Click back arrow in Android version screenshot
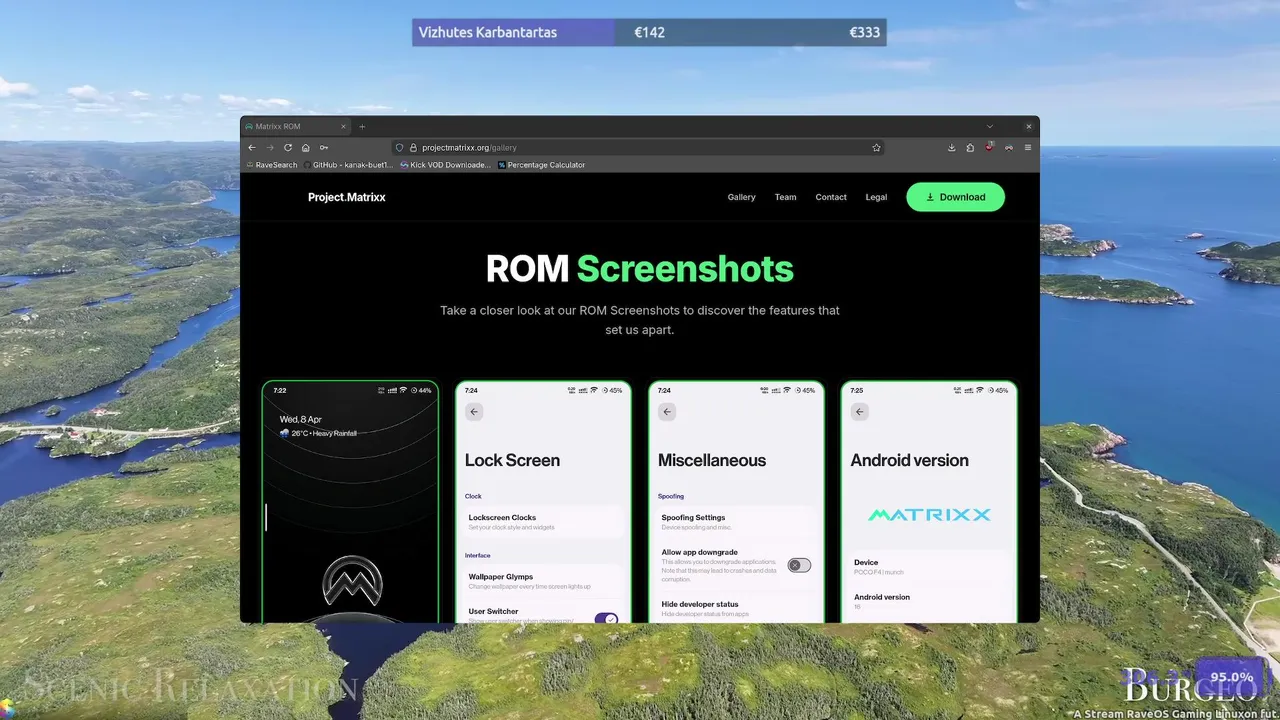The image size is (1280, 720). (x=860, y=411)
